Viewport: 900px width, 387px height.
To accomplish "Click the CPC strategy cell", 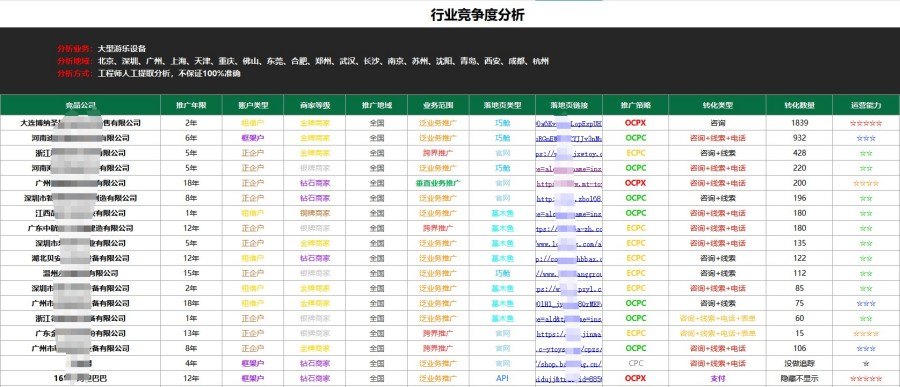I will tap(636, 363).
